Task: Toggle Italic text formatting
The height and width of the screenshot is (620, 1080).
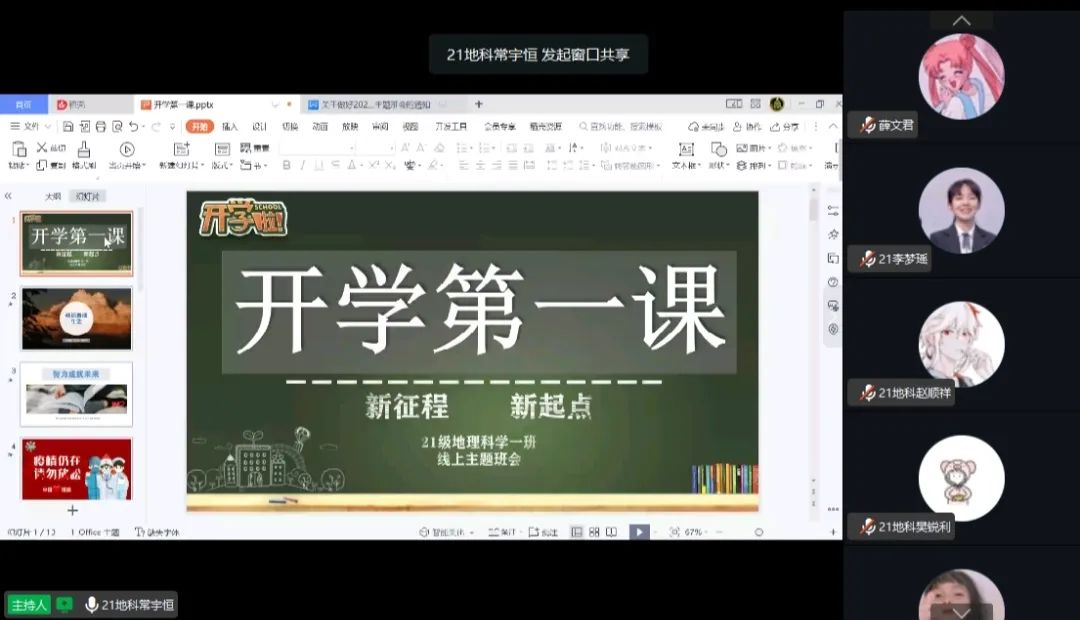Action: point(304,165)
